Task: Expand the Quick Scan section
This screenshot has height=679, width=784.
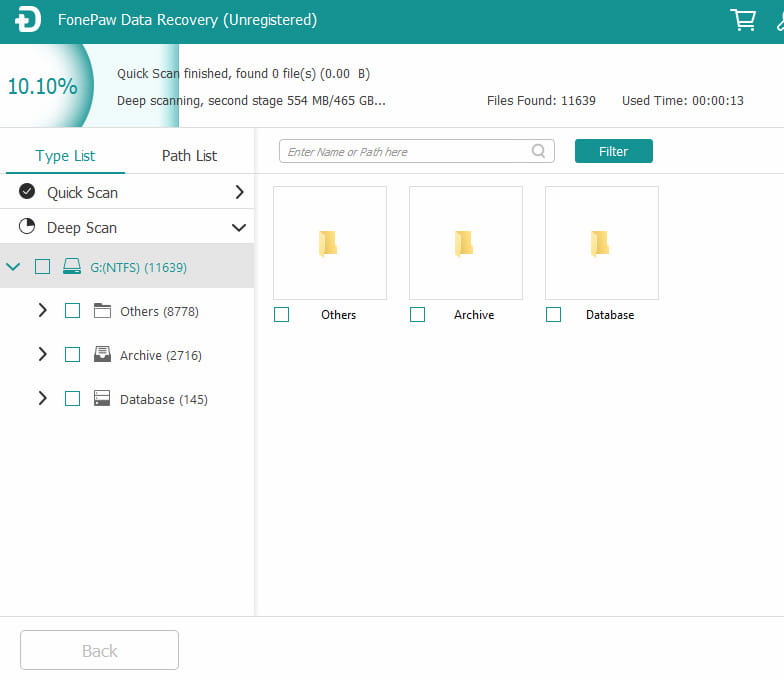Action: point(239,192)
